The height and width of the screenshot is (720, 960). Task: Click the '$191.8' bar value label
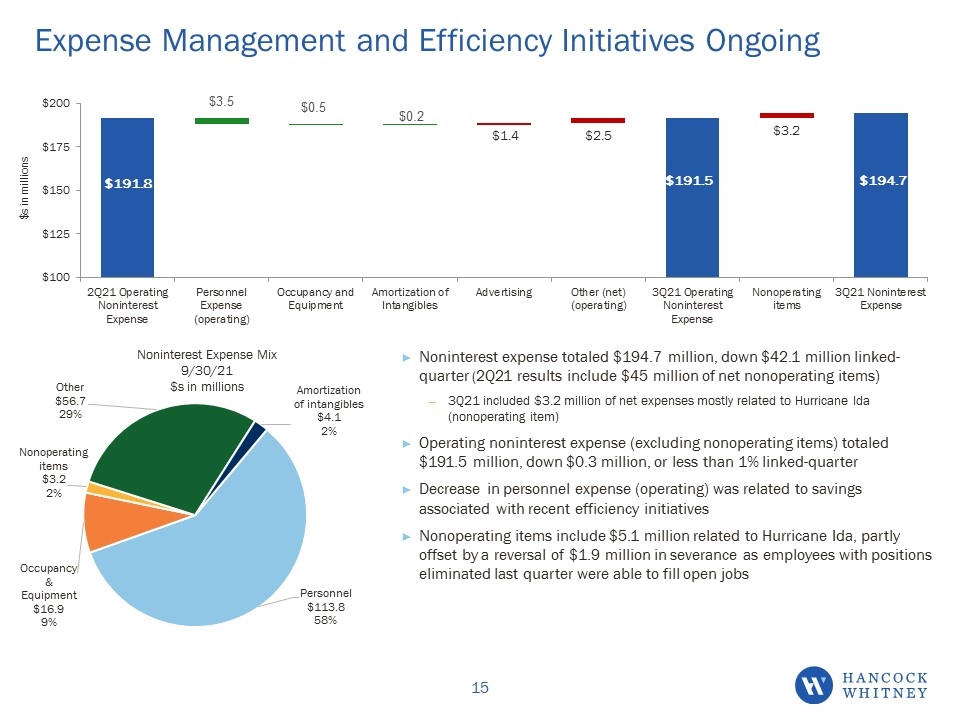[x=128, y=184]
